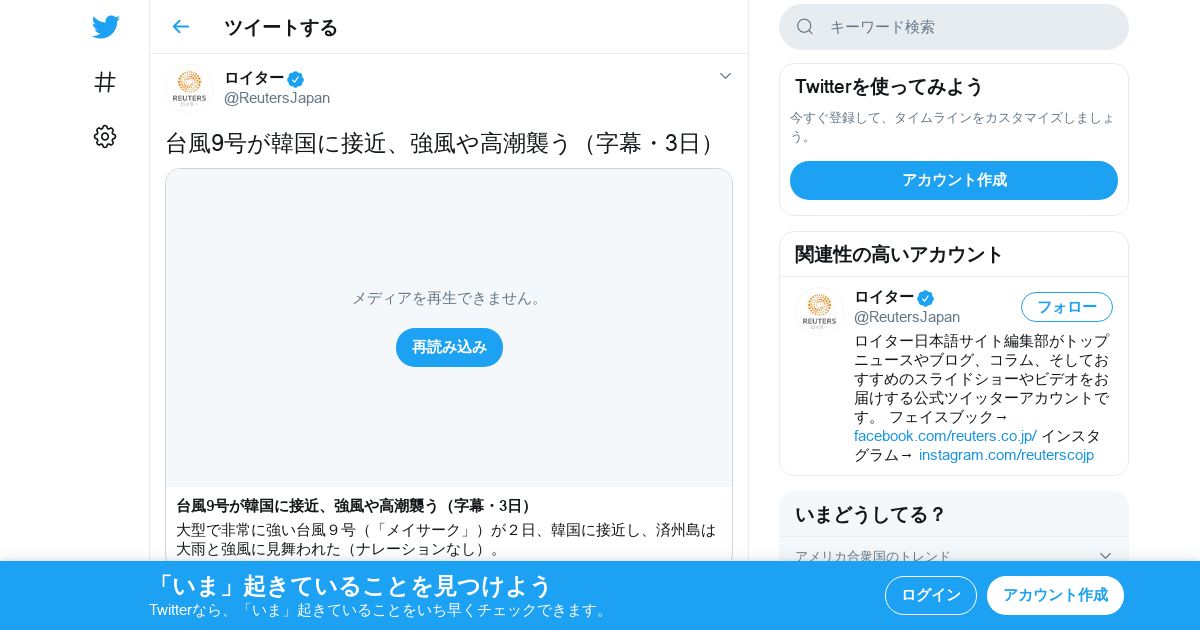Click the banner heading 「いま」起きていることを見つけよう
The image size is (1200, 630).
tap(351, 585)
